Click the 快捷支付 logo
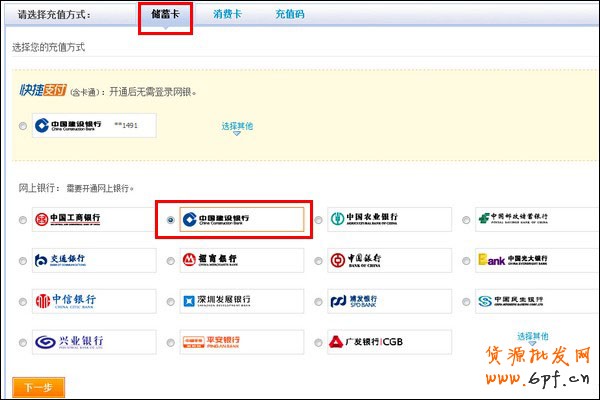This screenshot has width=600, height=400. 43,90
